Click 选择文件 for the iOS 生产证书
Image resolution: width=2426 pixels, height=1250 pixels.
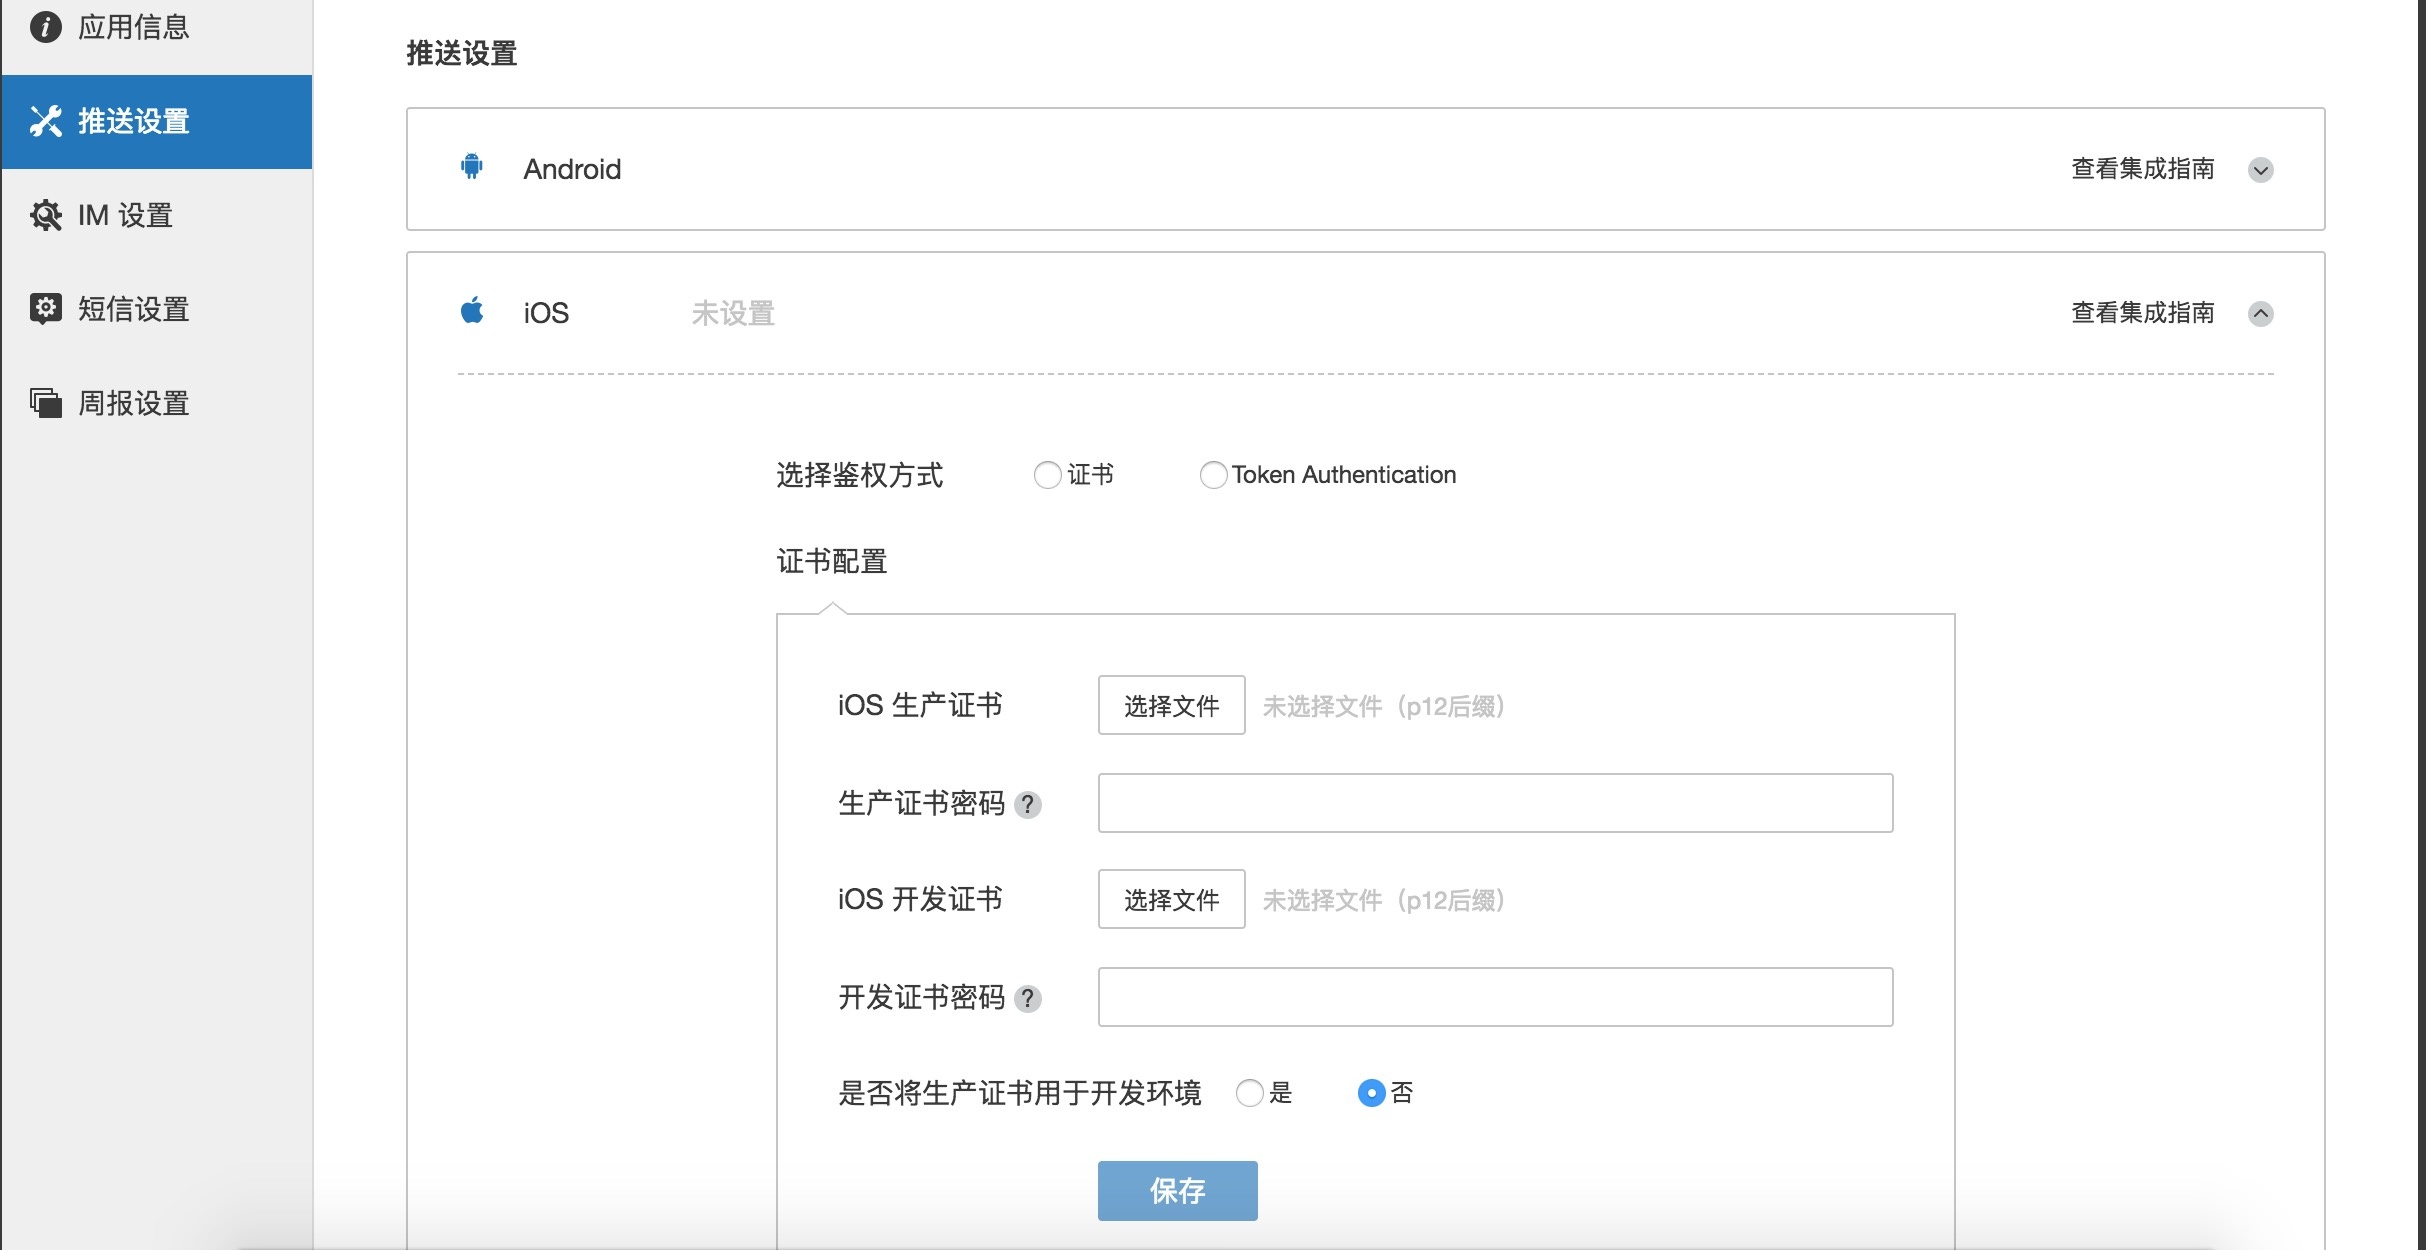click(1170, 705)
